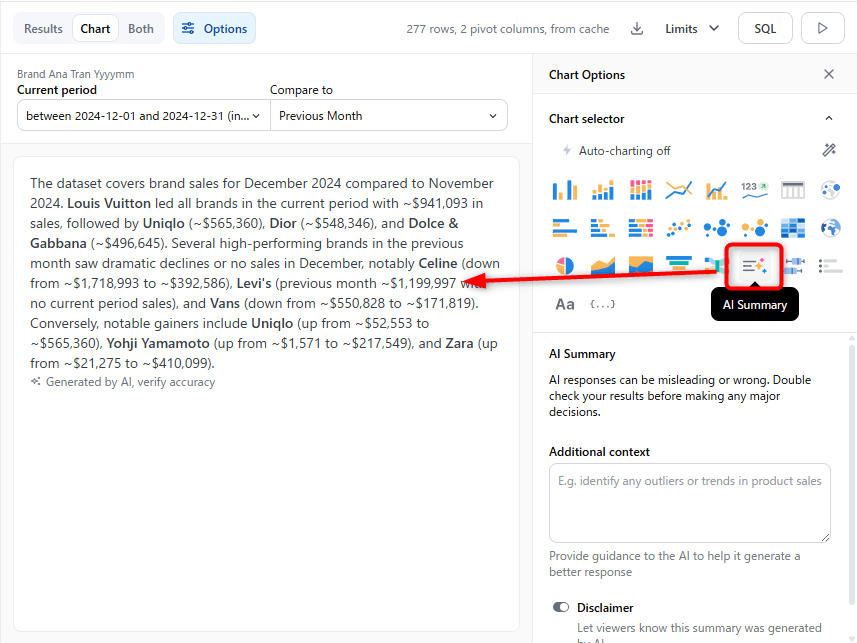This screenshot has height=643, width=857.
Task: Open the Current period date dropdown
Action: click(144, 116)
